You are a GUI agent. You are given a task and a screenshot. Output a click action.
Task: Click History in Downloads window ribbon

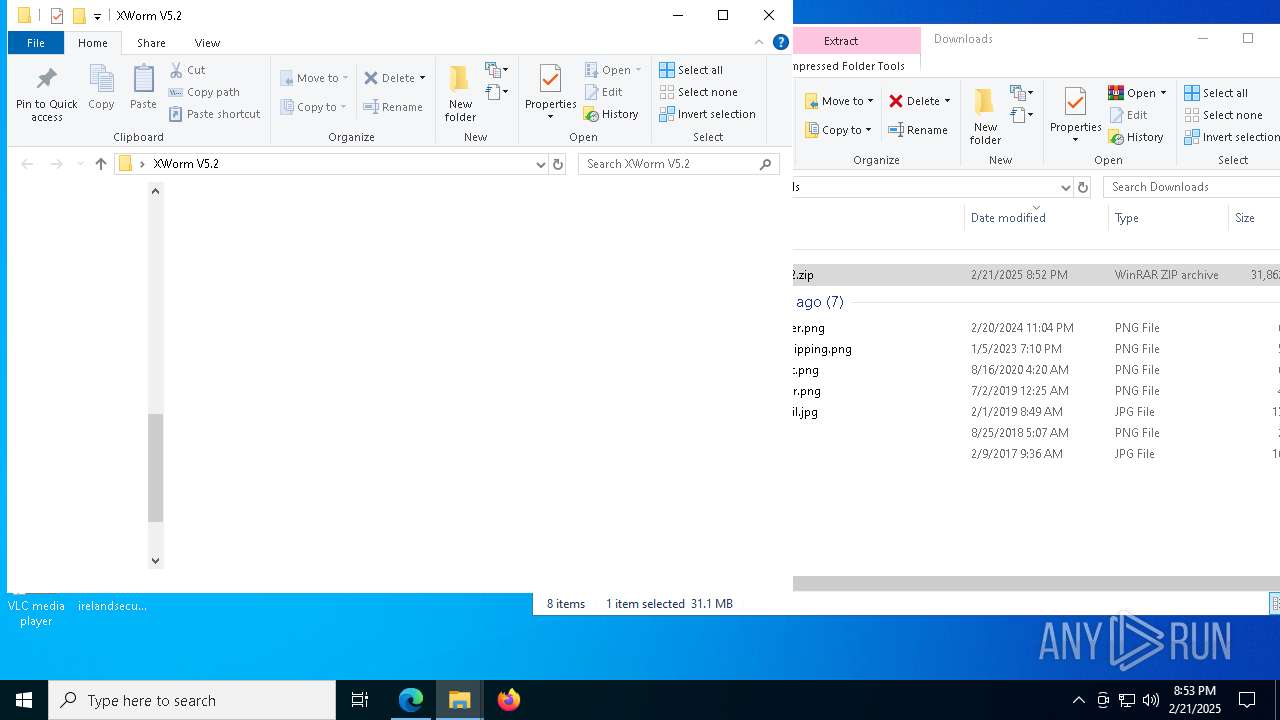pos(1136,137)
